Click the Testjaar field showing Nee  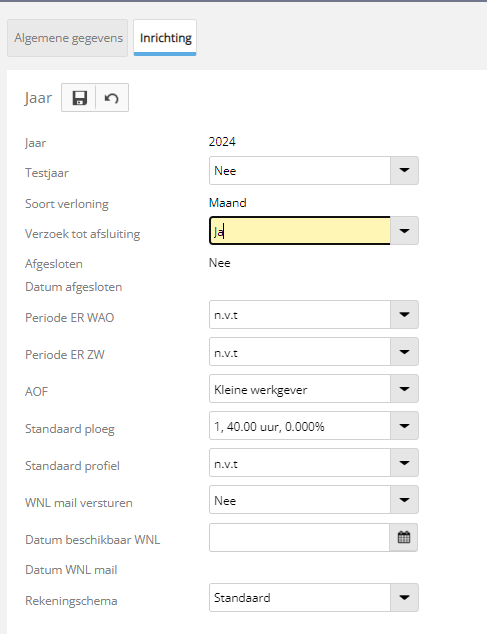[x=300, y=170]
